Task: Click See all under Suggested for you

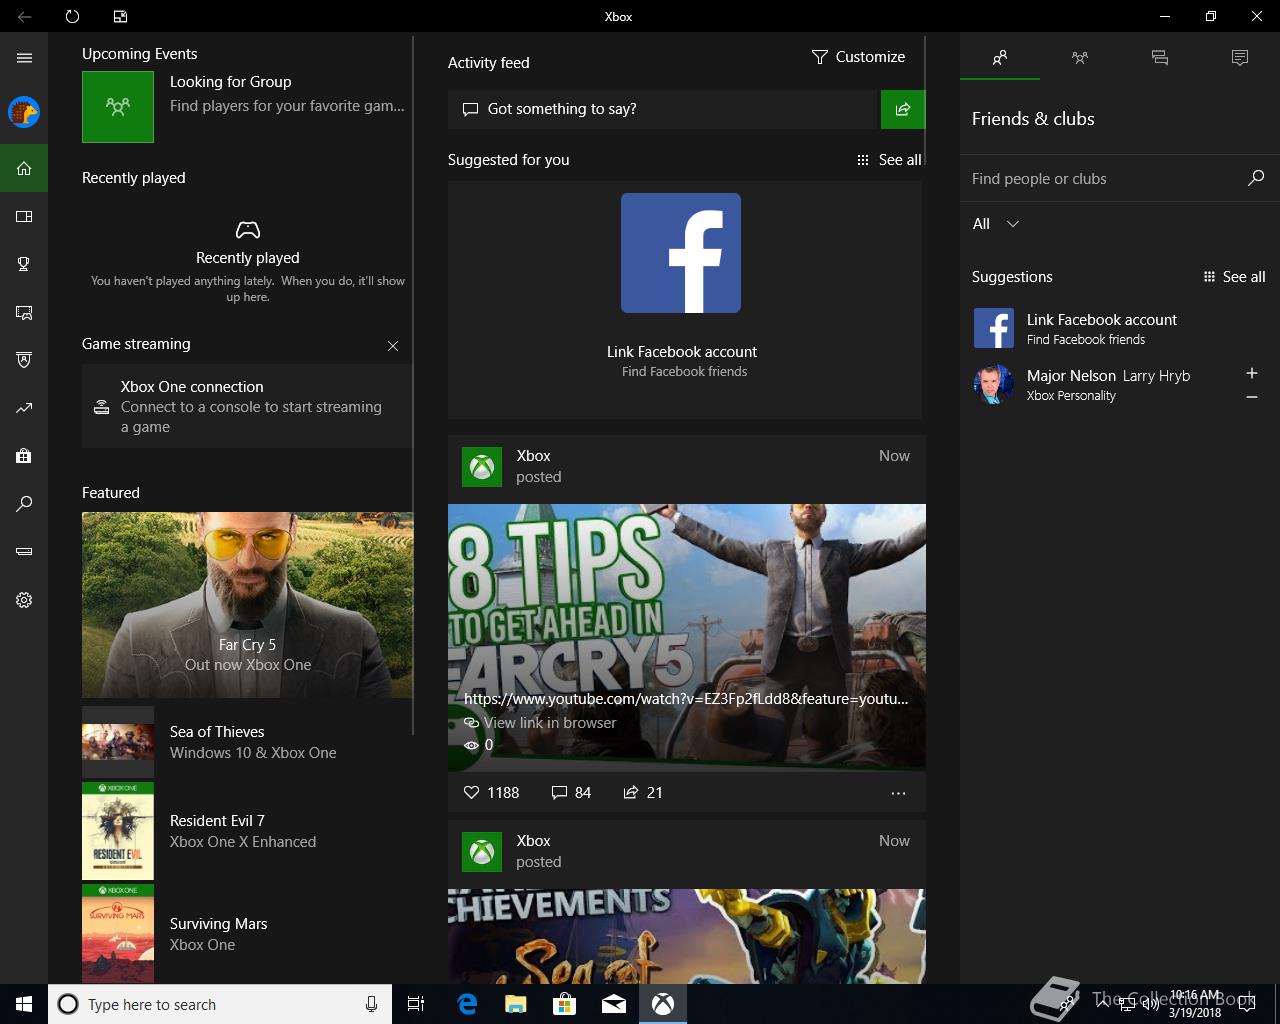Action: [x=889, y=160]
